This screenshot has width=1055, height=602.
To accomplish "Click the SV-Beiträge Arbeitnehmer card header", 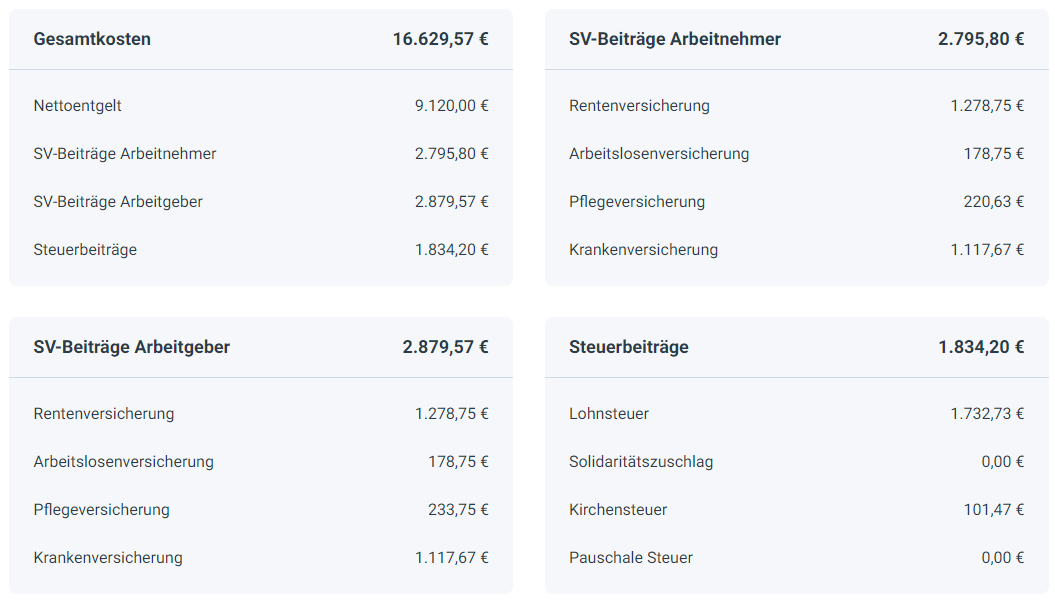I will (x=797, y=39).
